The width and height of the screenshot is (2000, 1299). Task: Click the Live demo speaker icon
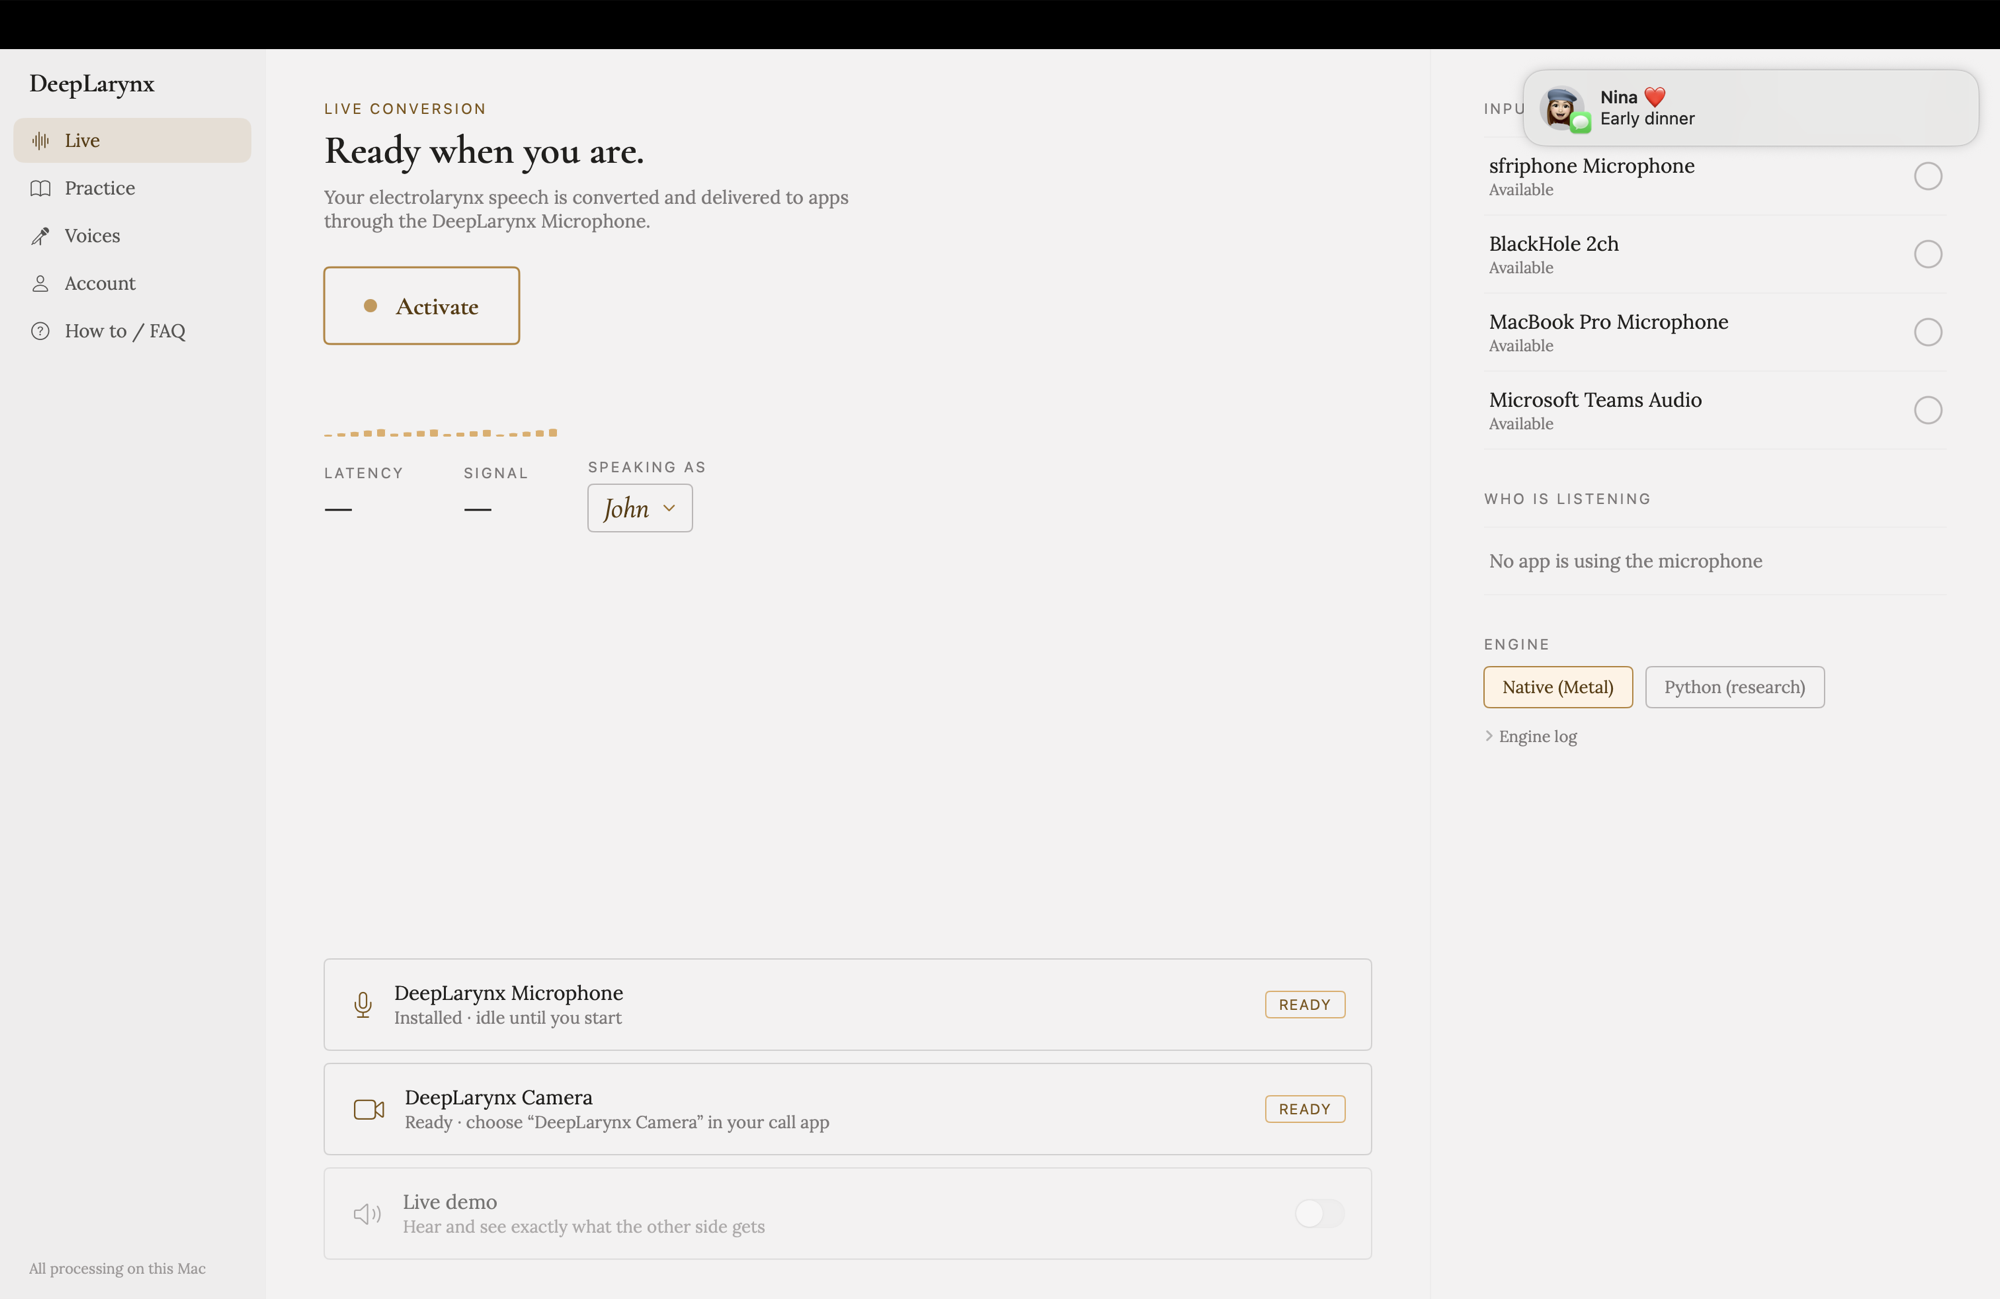coord(367,1214)
